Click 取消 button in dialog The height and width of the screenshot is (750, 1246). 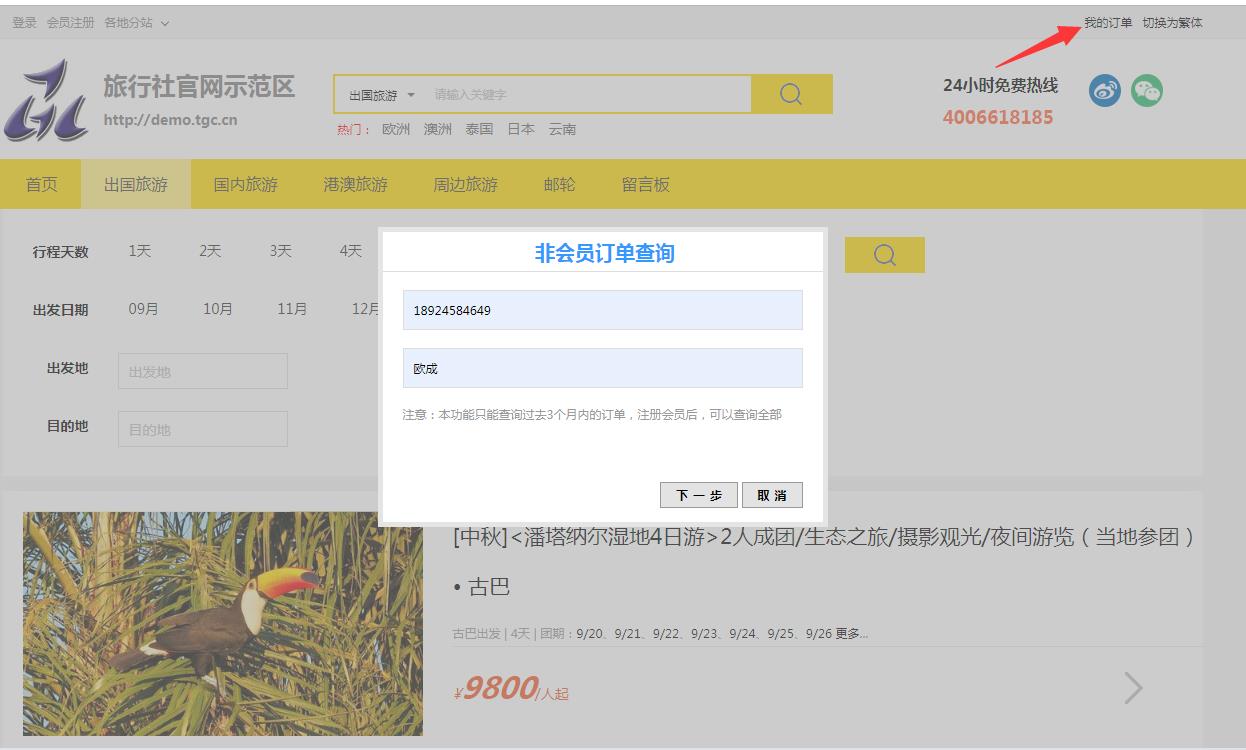click(x=772, y=495)
